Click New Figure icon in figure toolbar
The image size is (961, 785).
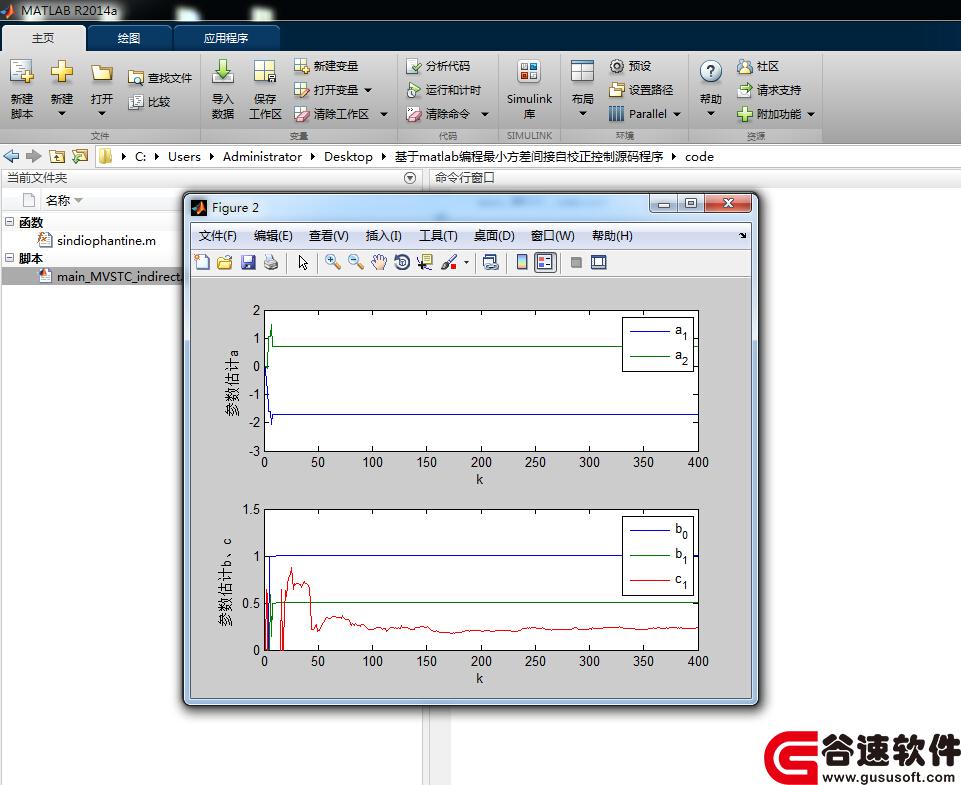coord(202,262)
